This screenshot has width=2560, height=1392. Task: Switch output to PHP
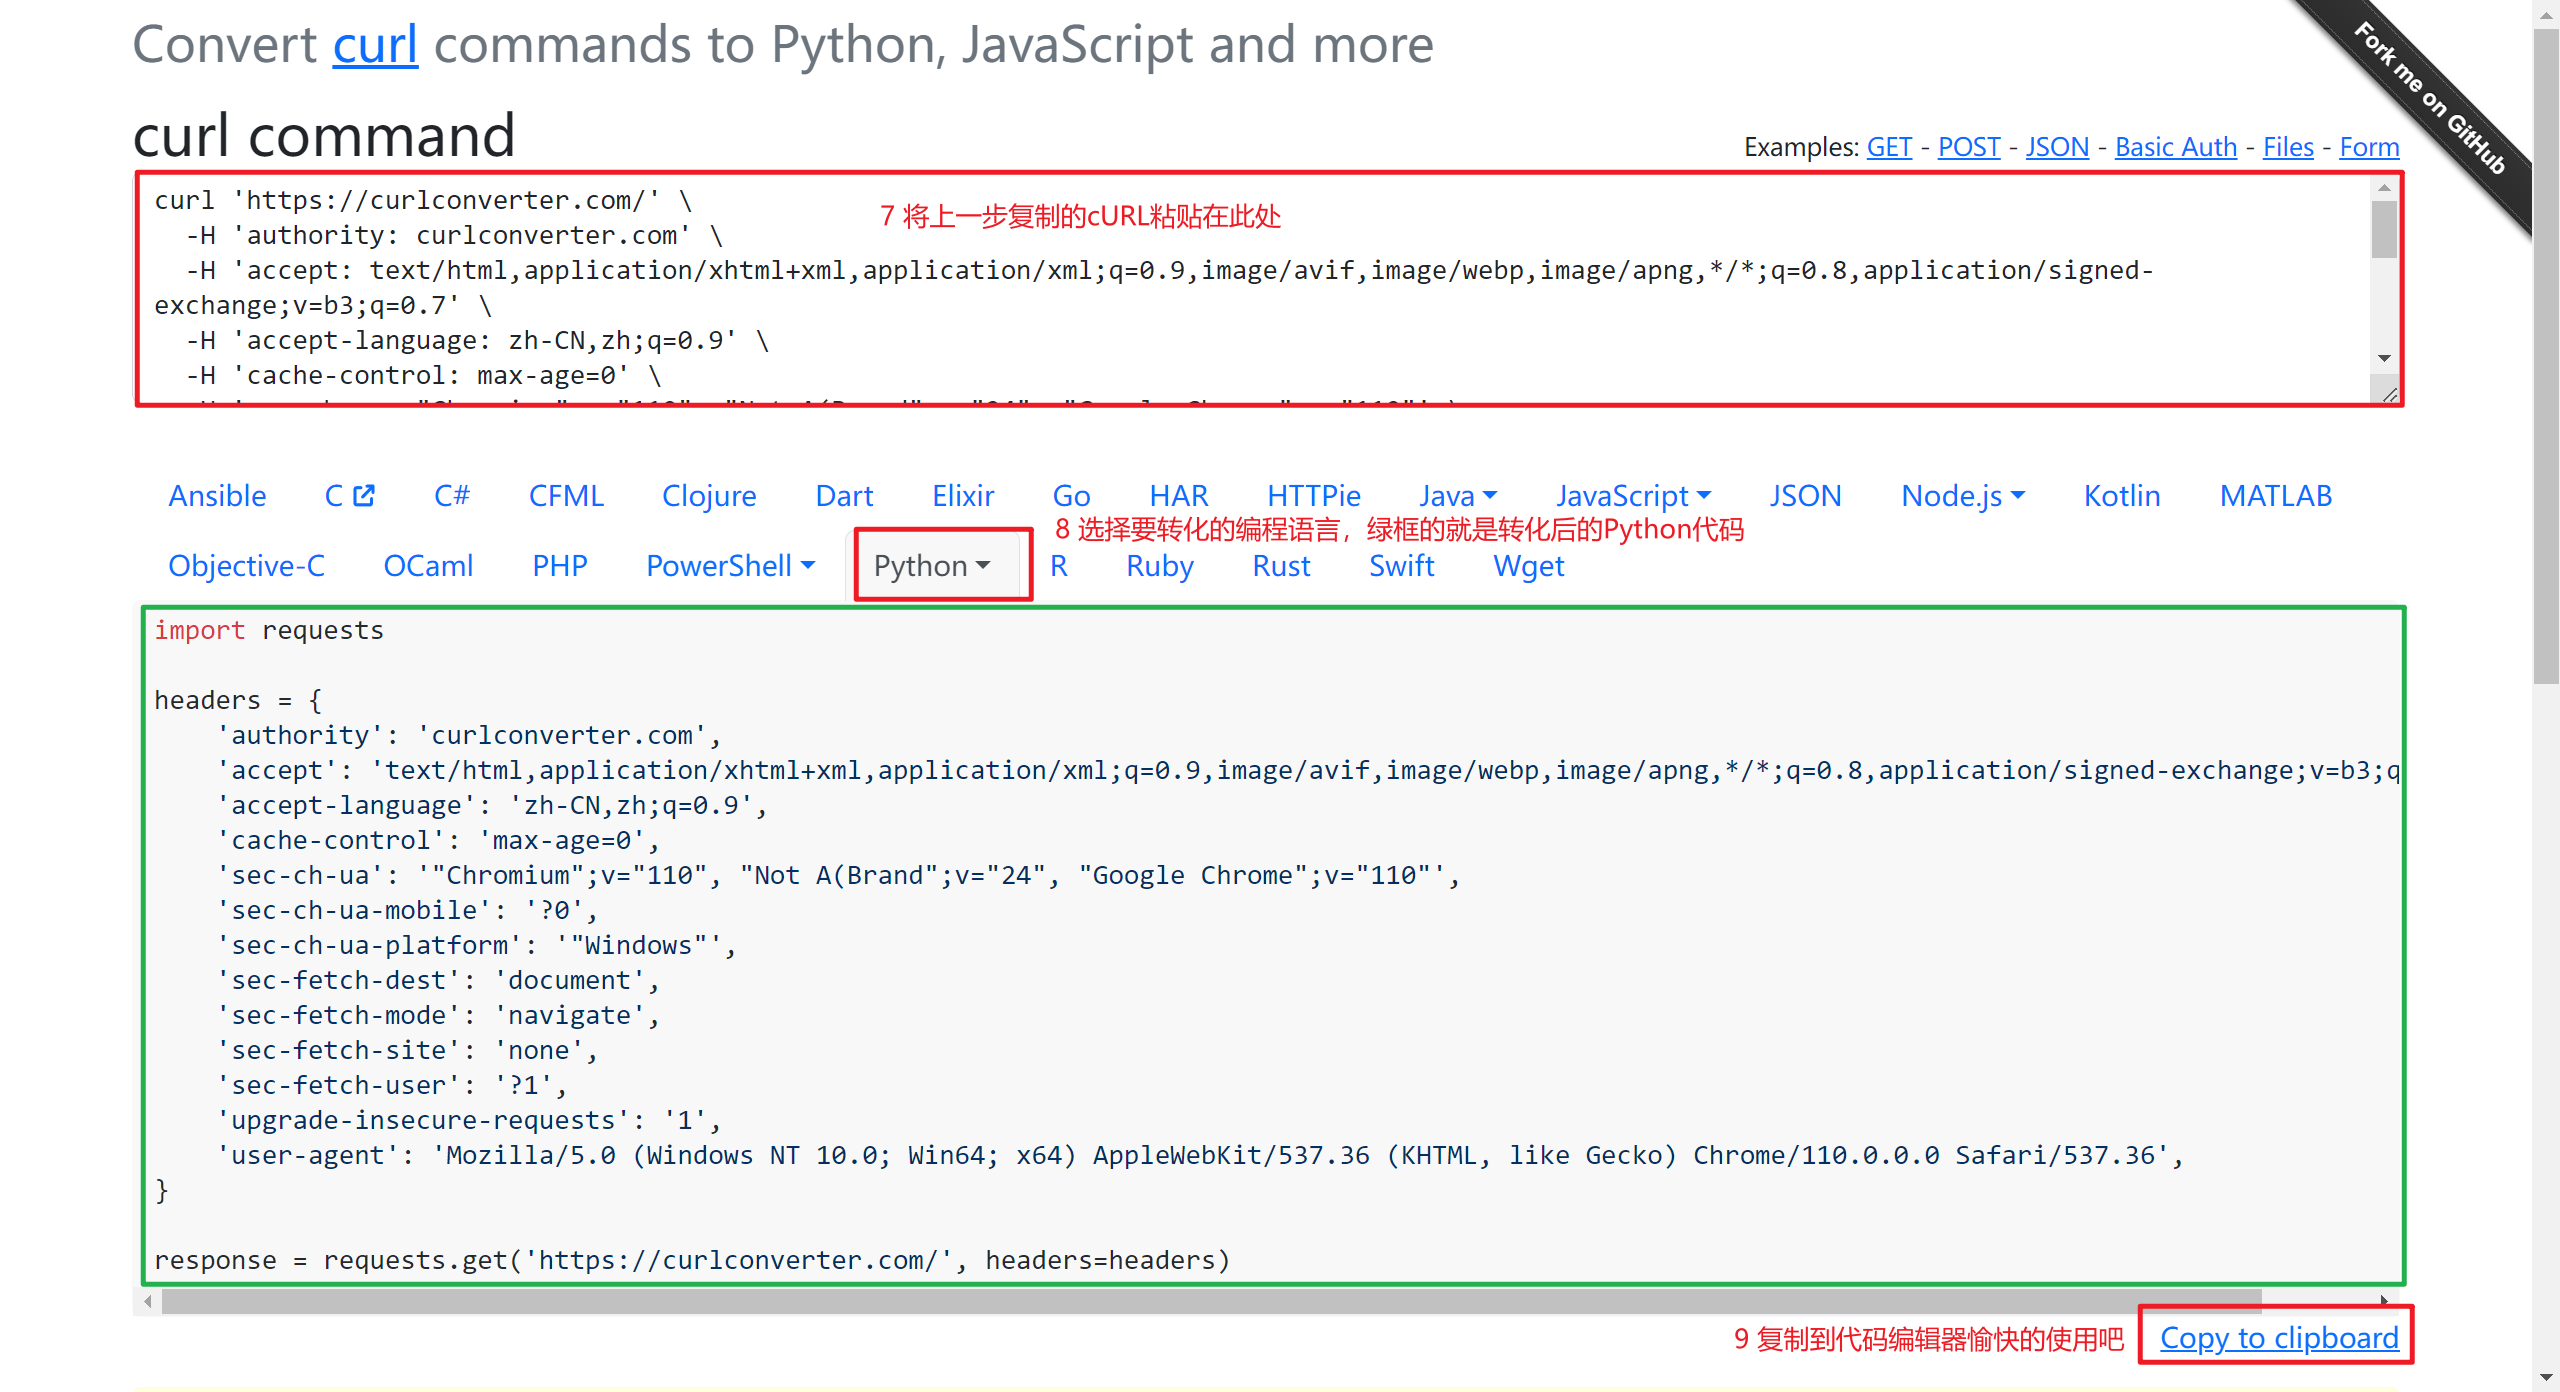click(560, 566)
